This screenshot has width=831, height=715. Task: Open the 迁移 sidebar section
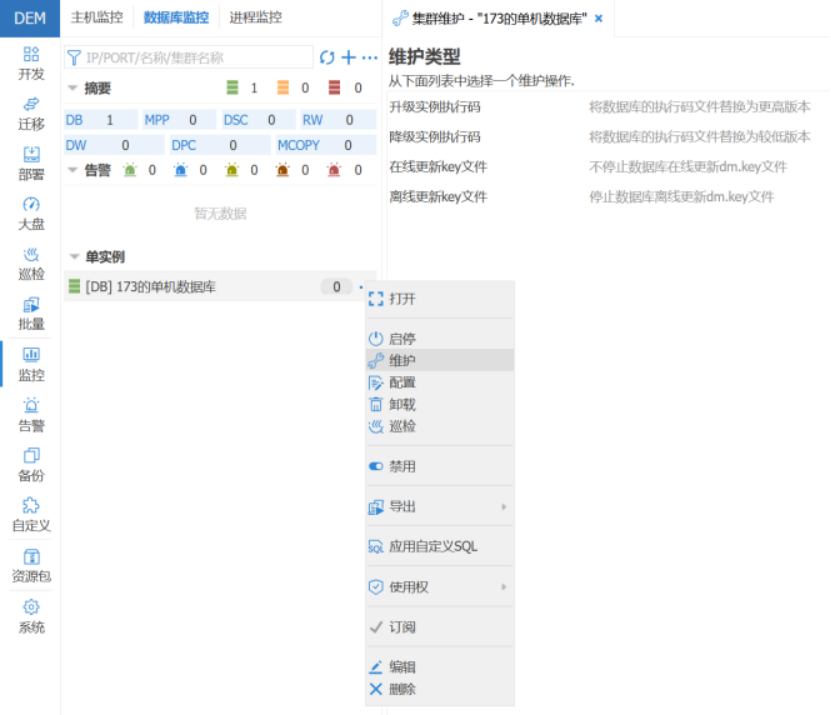click(x=31, y=113)
